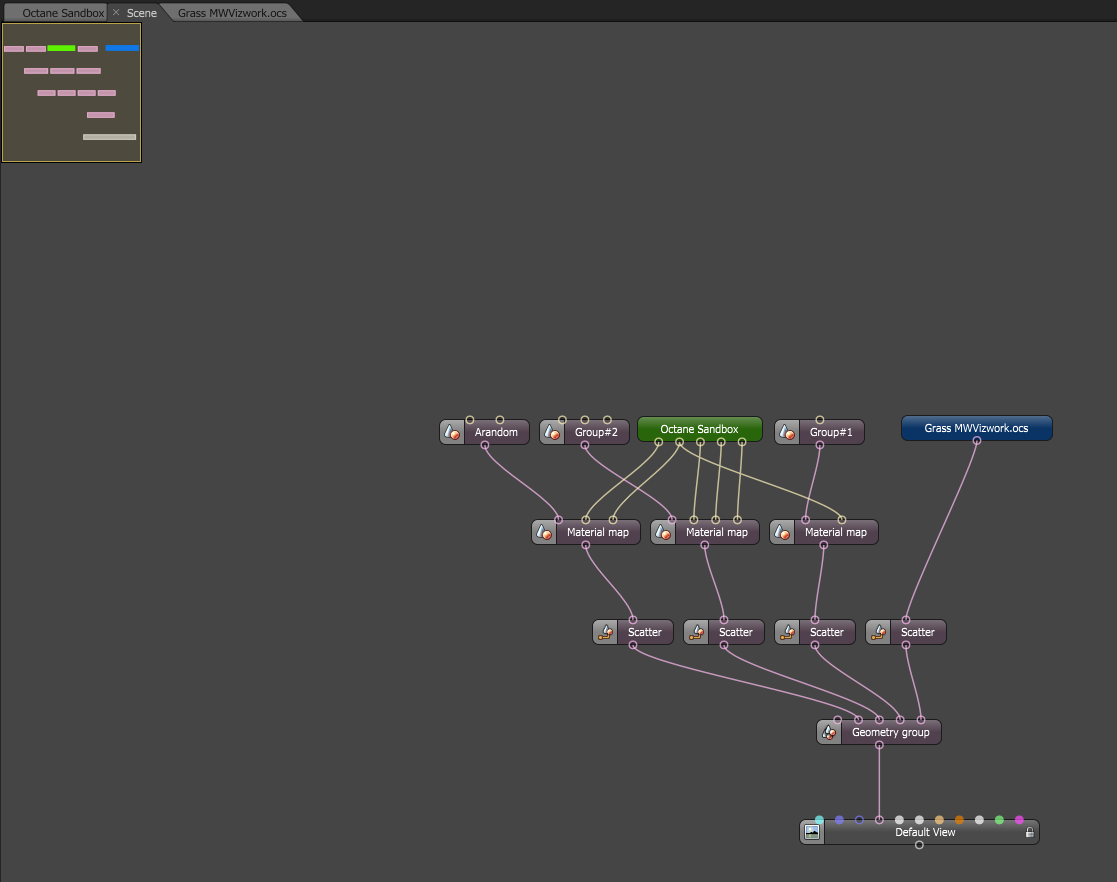Select the Group#1 node label
1117x882 pixels.
point(831,432)
